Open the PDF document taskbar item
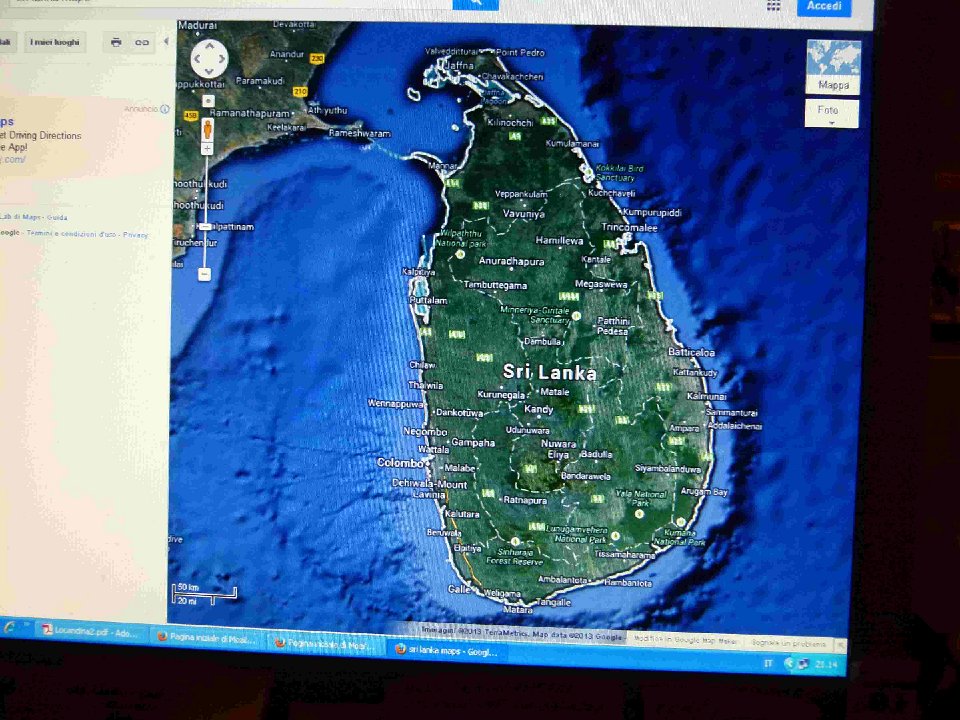 tap(91, 632)
